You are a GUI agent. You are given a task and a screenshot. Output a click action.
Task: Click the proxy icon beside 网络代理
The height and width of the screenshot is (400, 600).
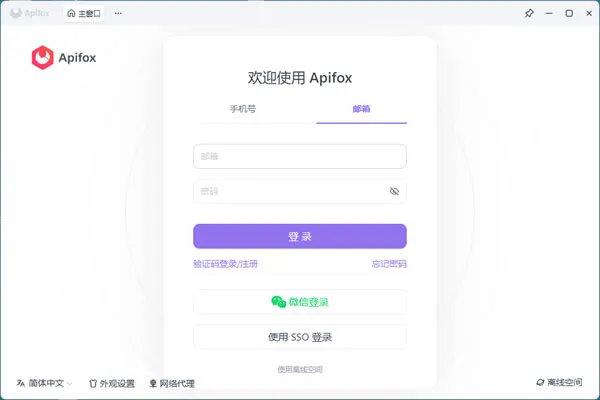[153, 384]
